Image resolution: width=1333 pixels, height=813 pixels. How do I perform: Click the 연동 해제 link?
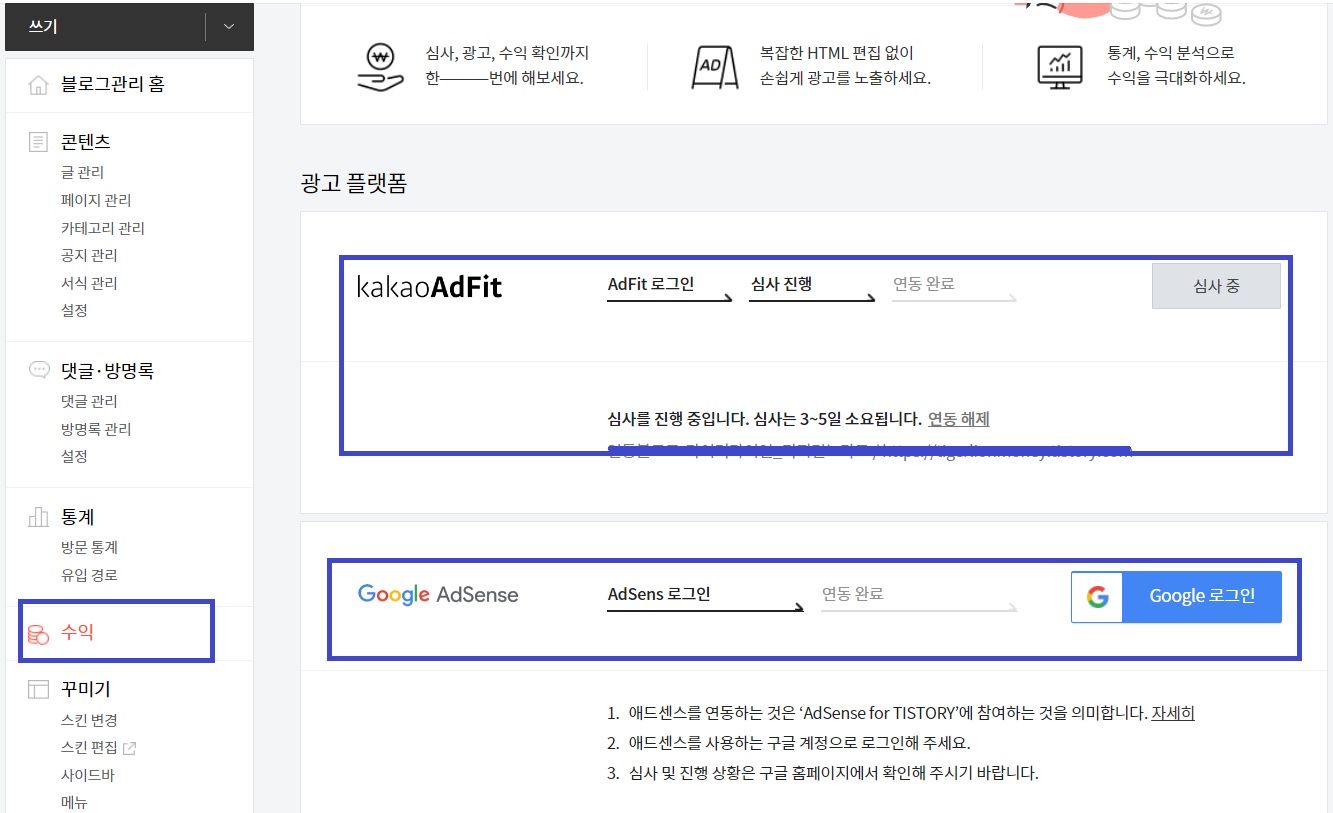958,419
